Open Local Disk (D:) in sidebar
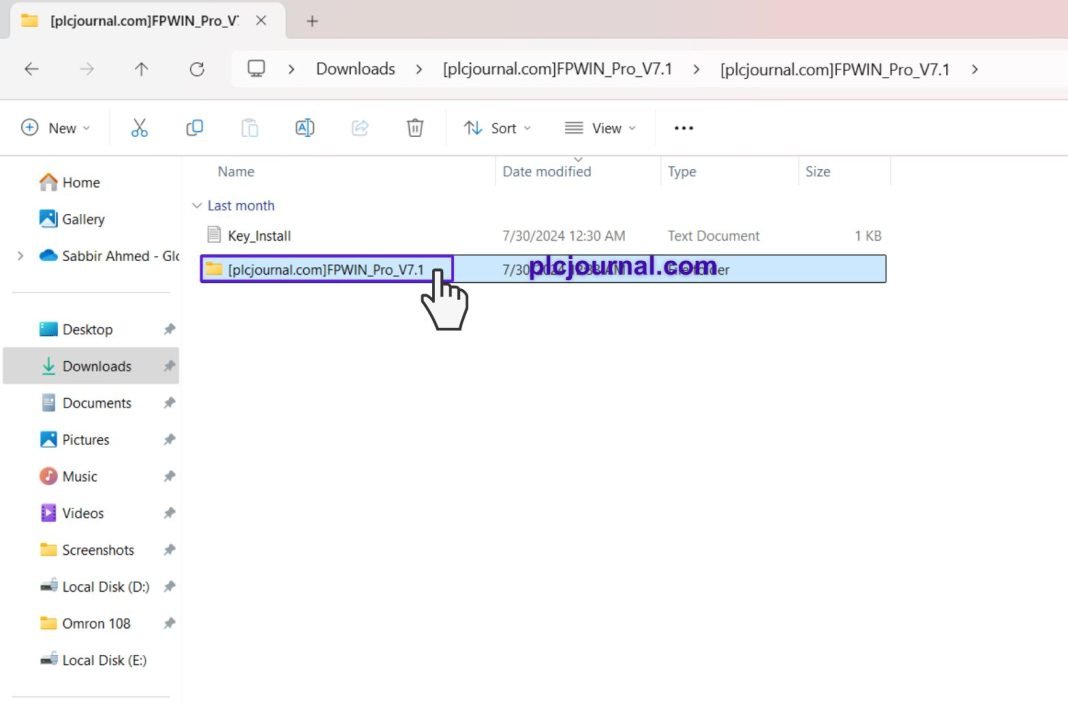 pos(94,587)
